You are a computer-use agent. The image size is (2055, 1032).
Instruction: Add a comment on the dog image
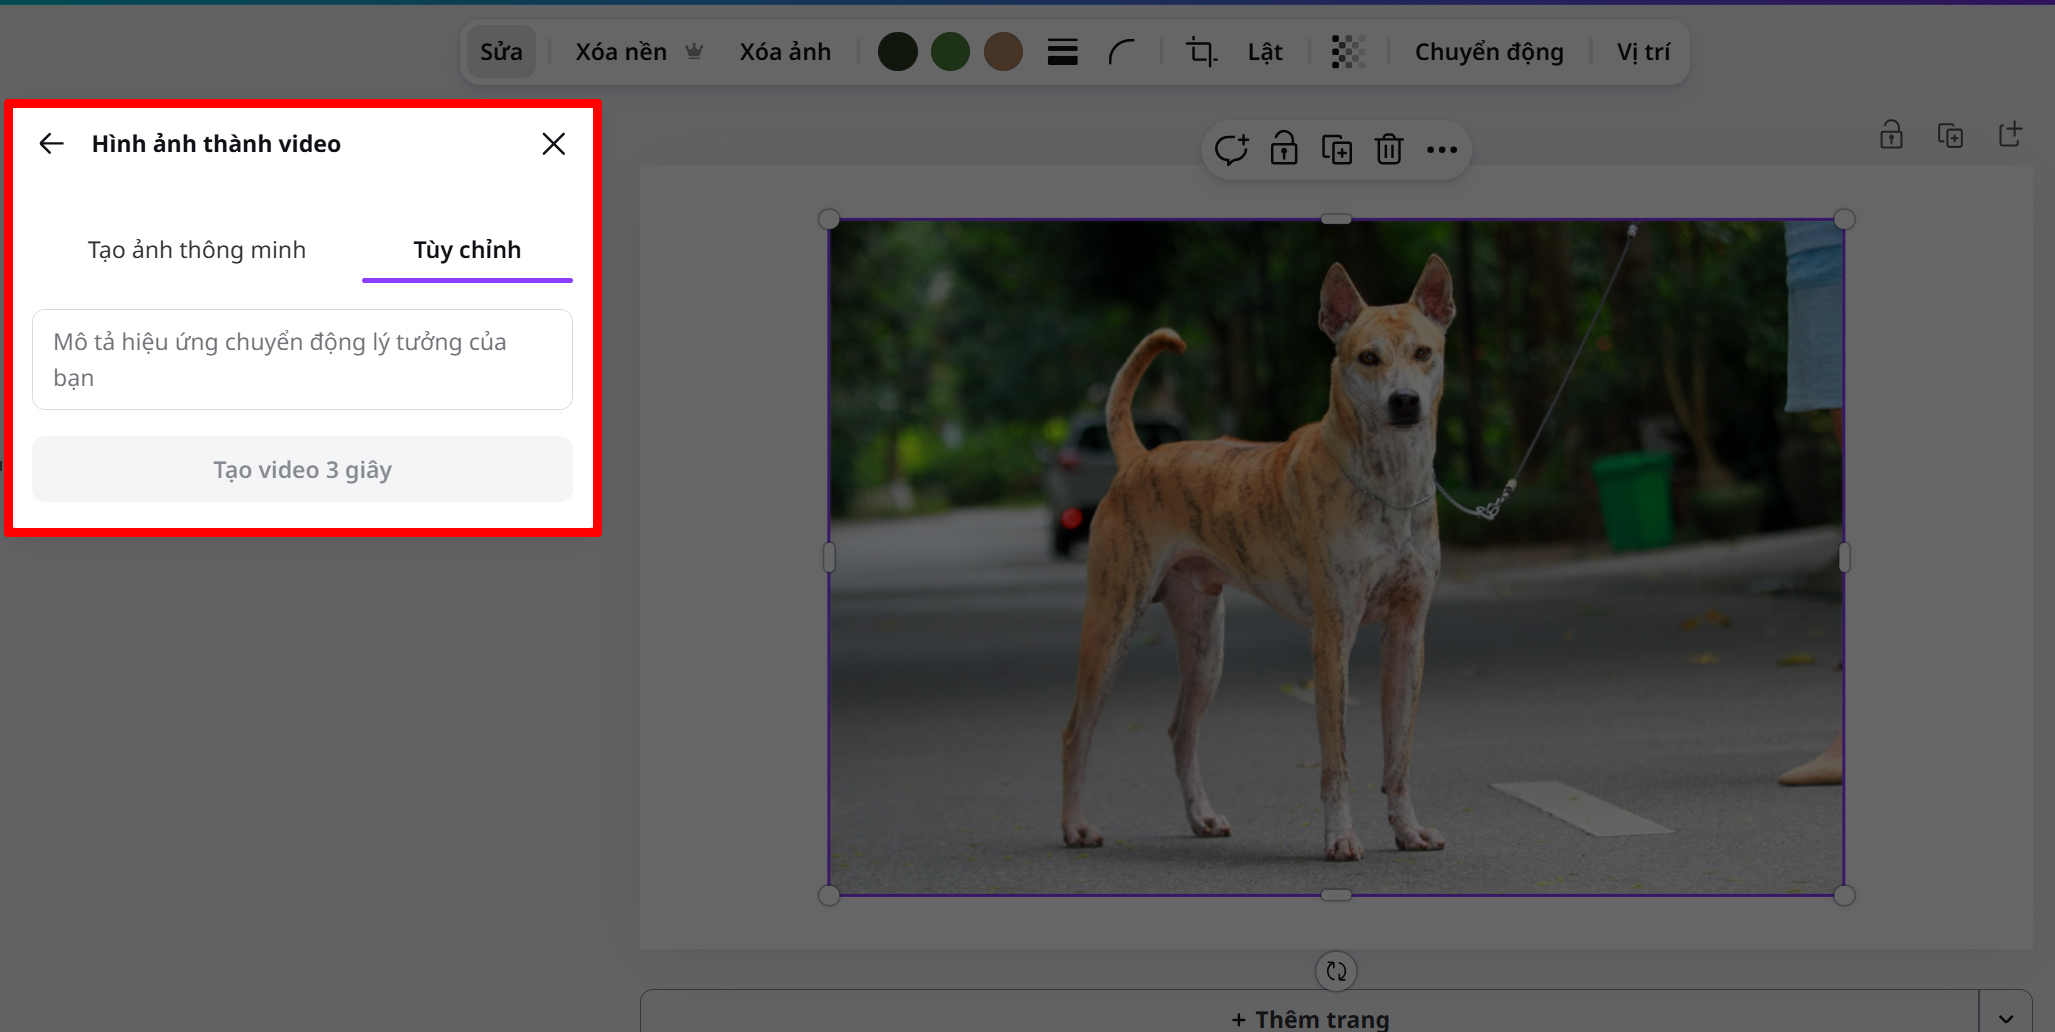[x=1233, y=149]
